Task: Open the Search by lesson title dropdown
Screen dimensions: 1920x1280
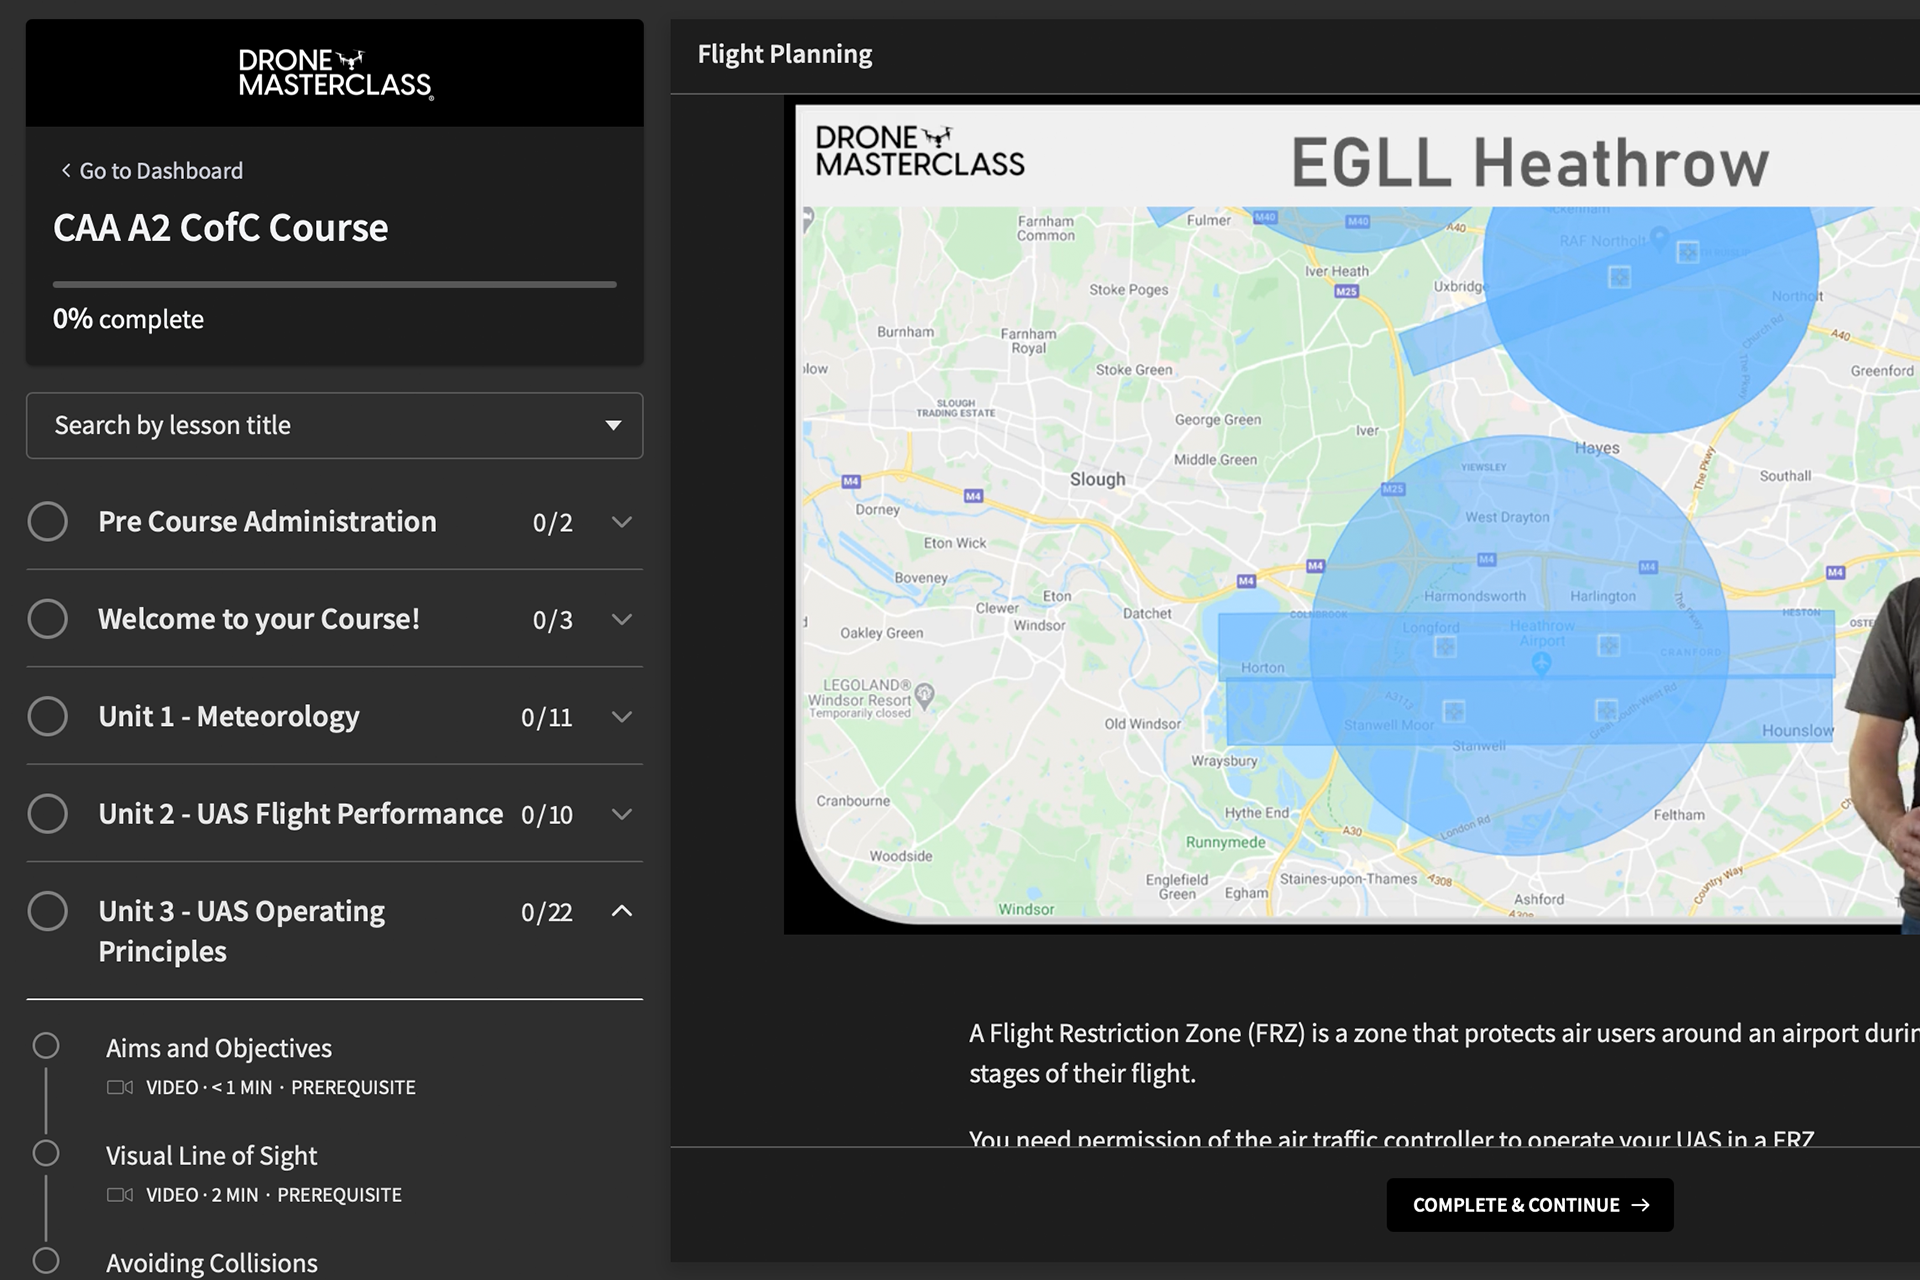Action: (x=334, y=426)
